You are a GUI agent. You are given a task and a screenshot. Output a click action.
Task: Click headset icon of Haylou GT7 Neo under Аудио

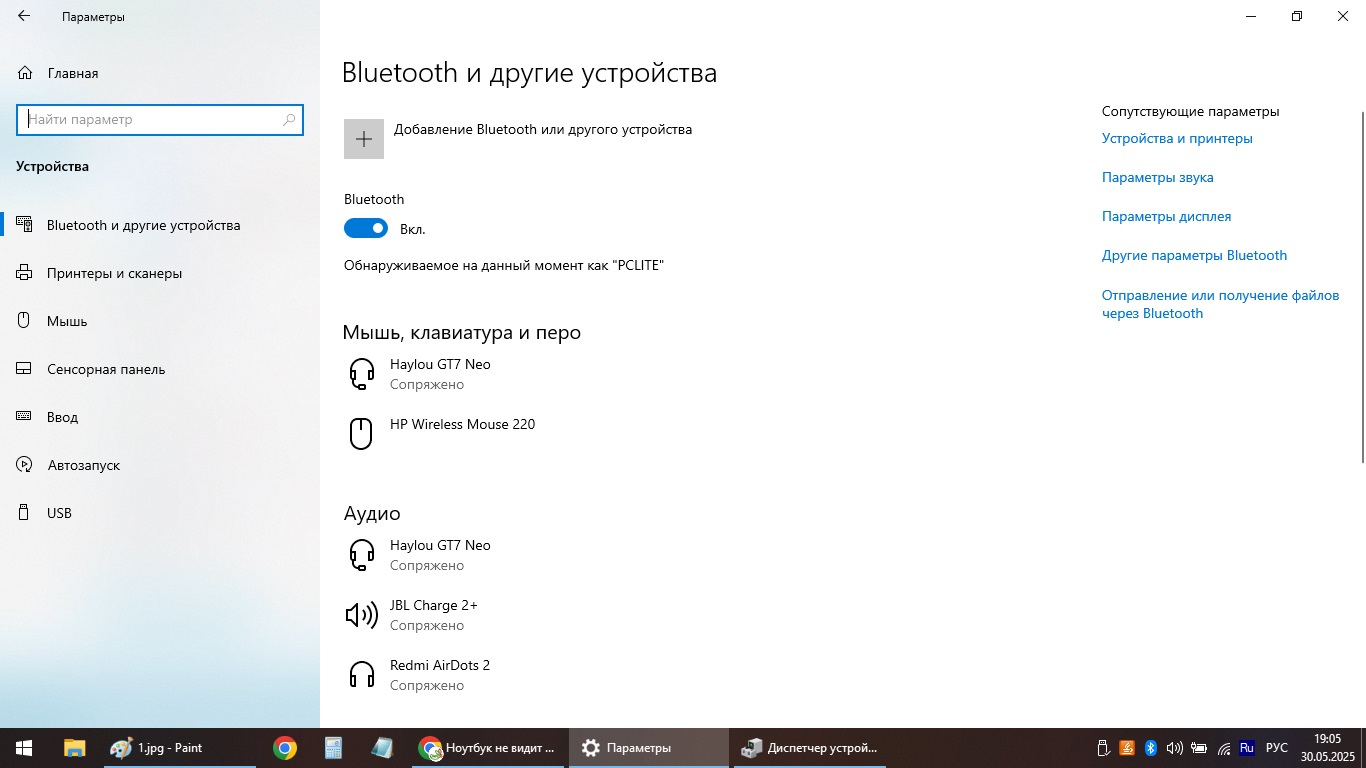(361, 555)
